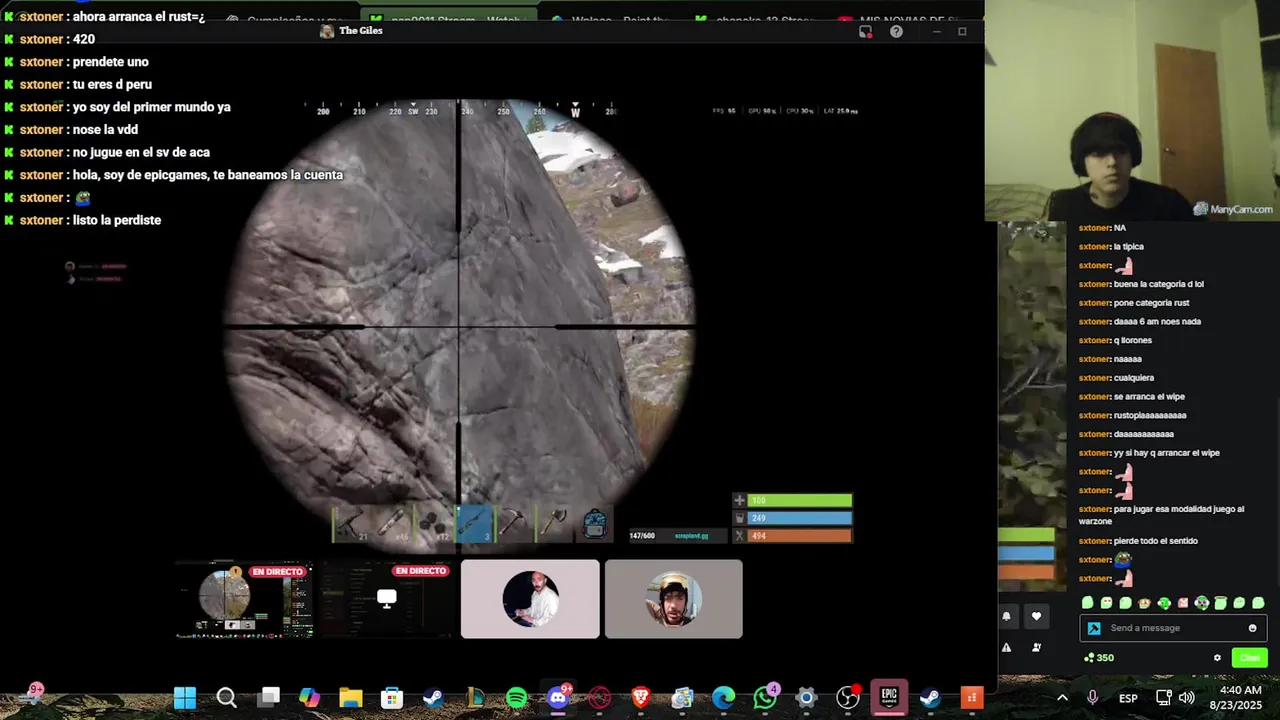
Task: Open Spotify from the taskbar
Action: point(517,697)
